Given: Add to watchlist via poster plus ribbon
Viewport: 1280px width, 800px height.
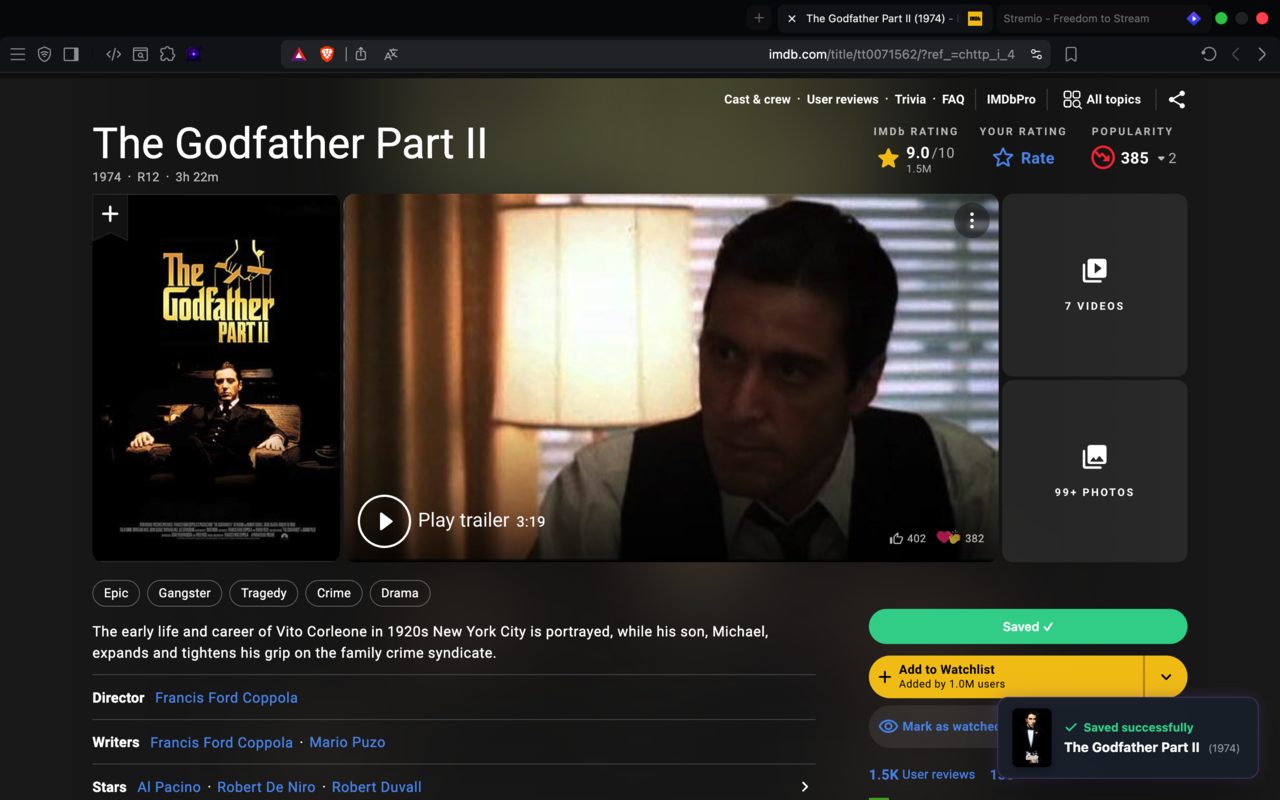Looking at the screenshot, I should [110, 214].
